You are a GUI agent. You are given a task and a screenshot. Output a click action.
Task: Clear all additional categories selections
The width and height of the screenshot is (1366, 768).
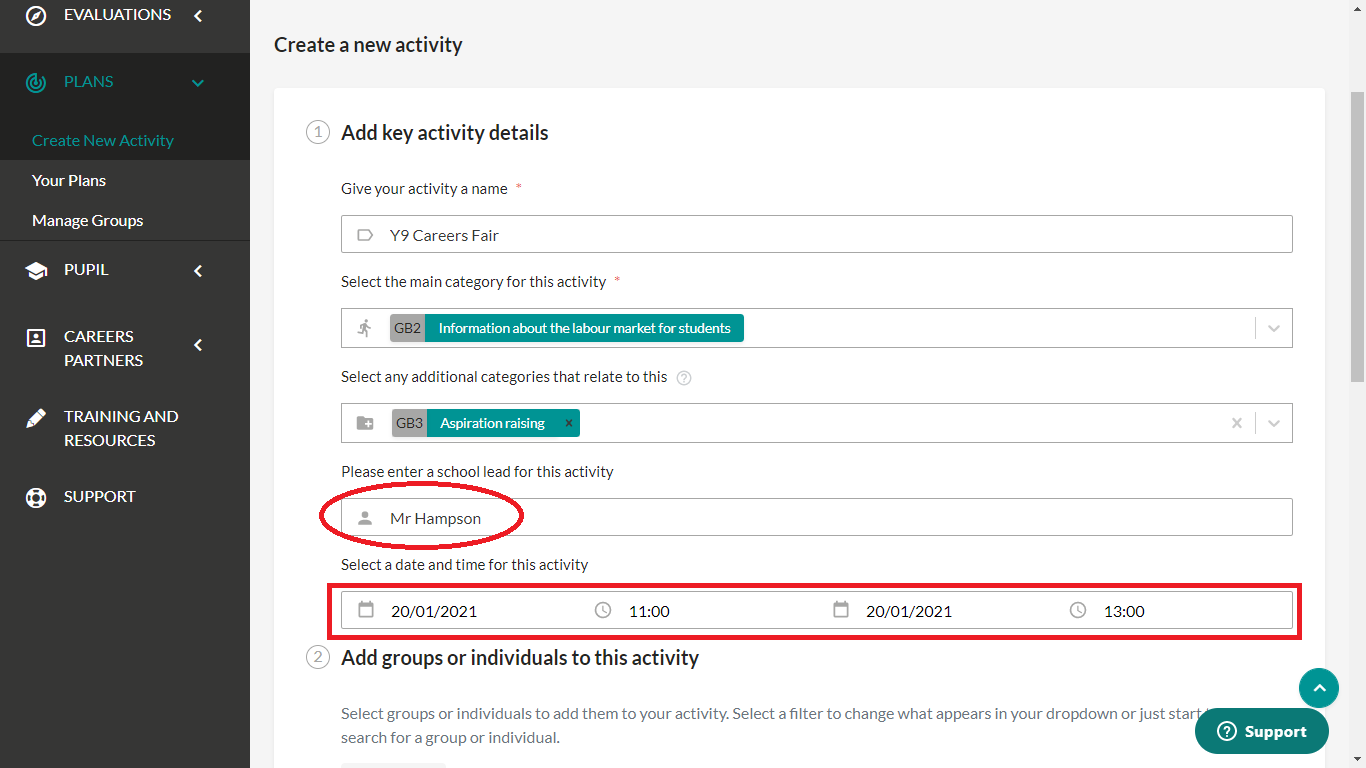1237,423
